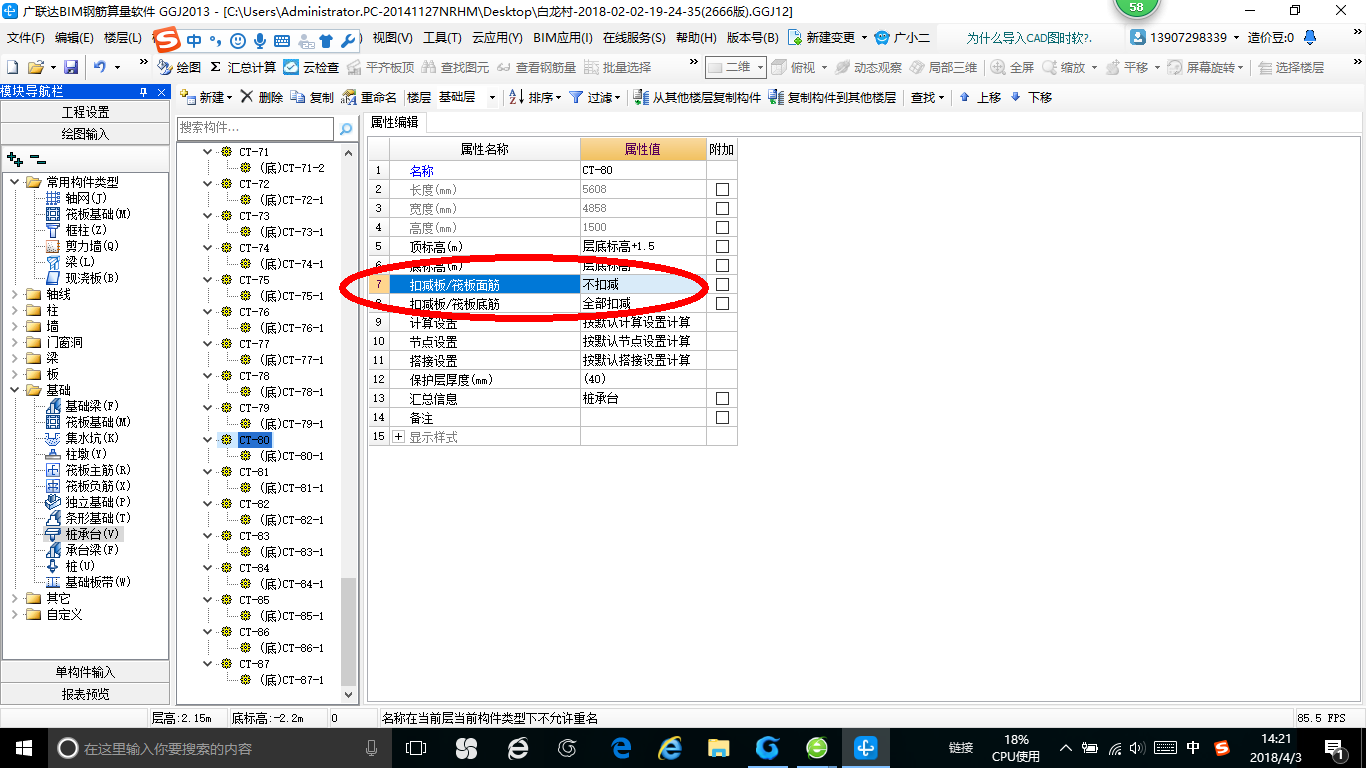Collapse the 基础 tree node

[15, 390]
